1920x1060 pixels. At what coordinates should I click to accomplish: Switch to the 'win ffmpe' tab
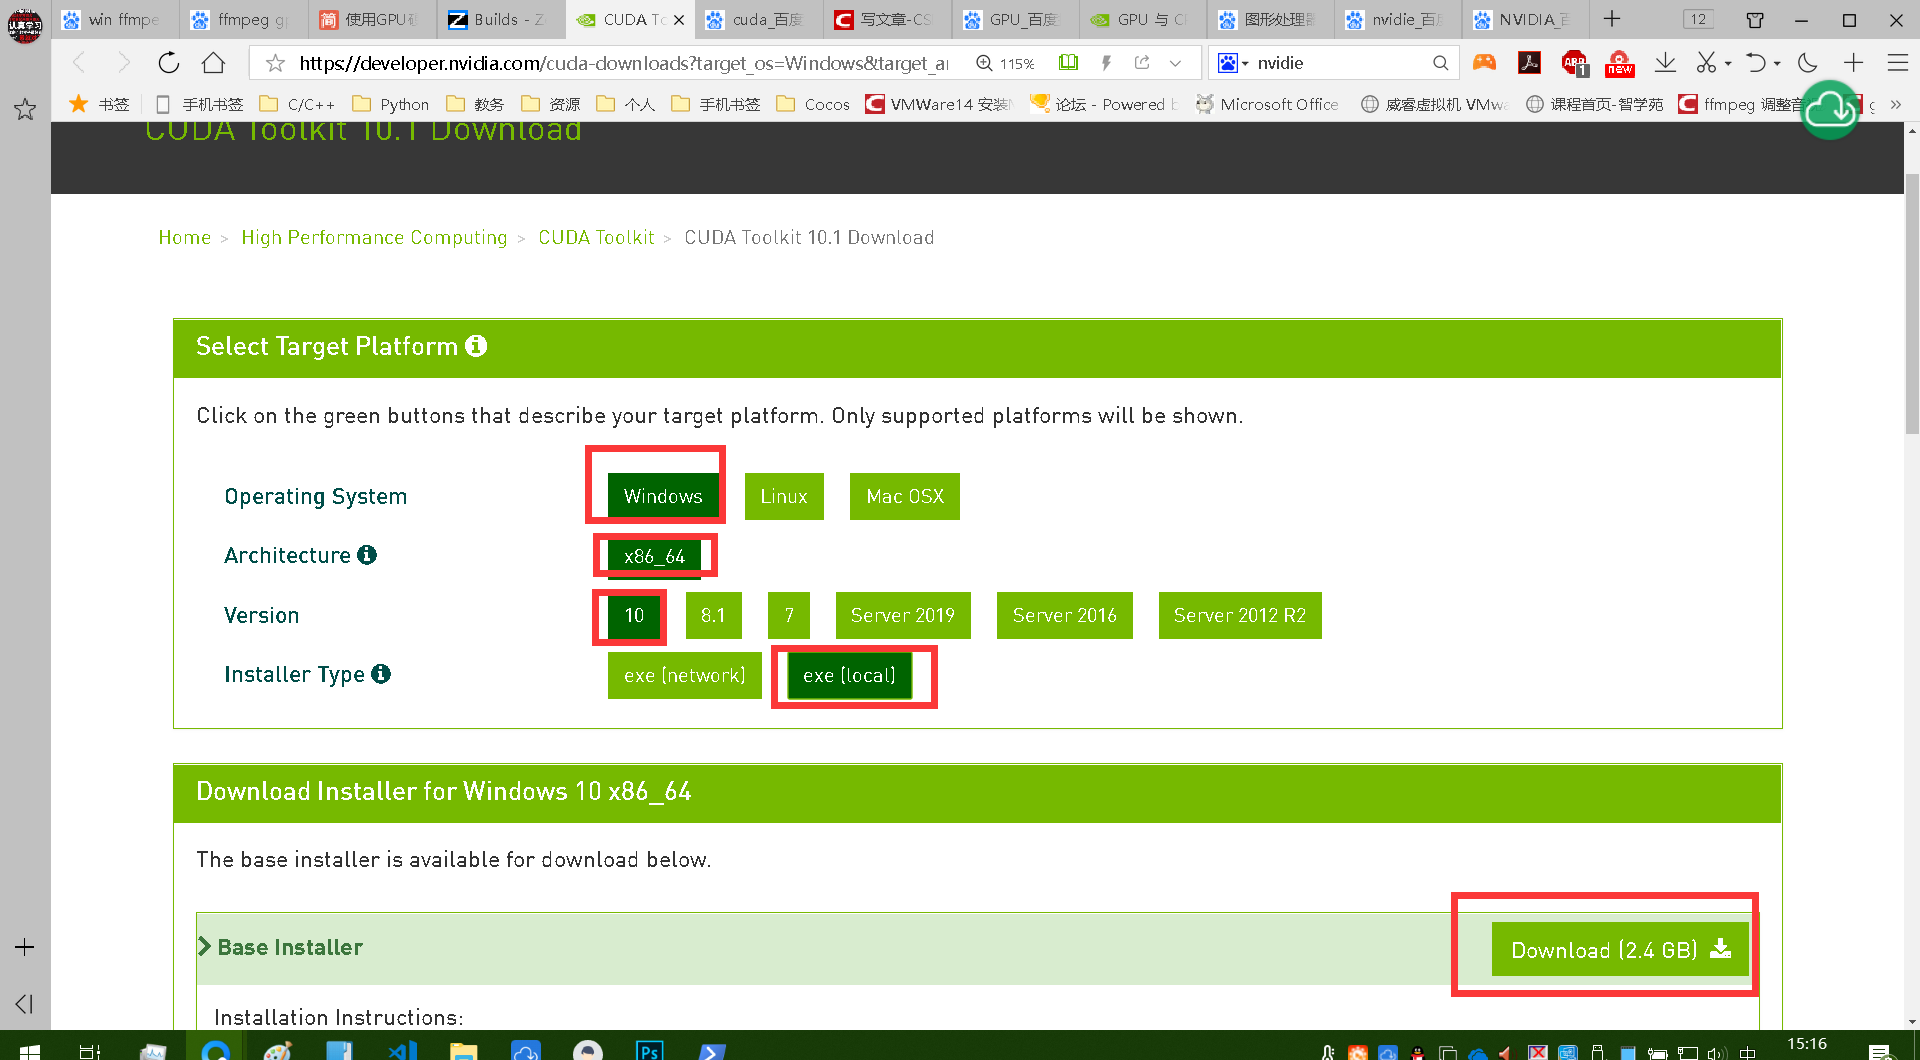click(115, 19)
